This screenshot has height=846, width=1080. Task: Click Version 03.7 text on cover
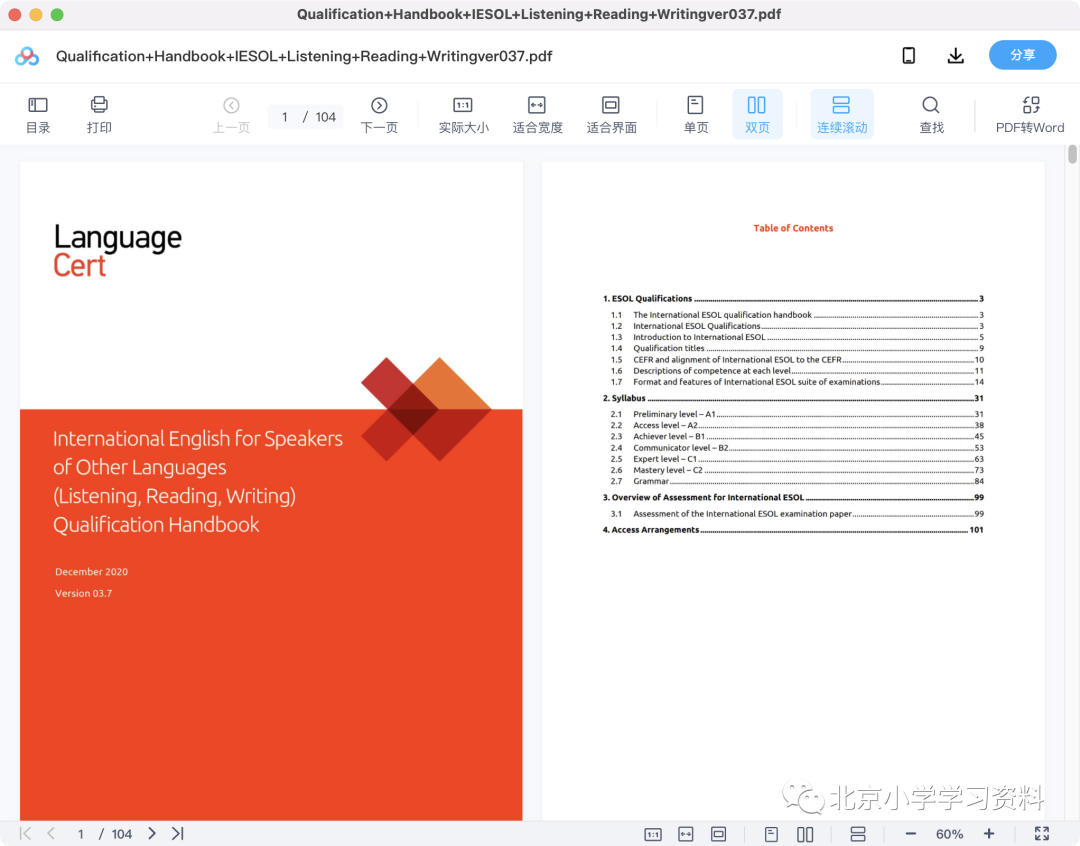83,593
